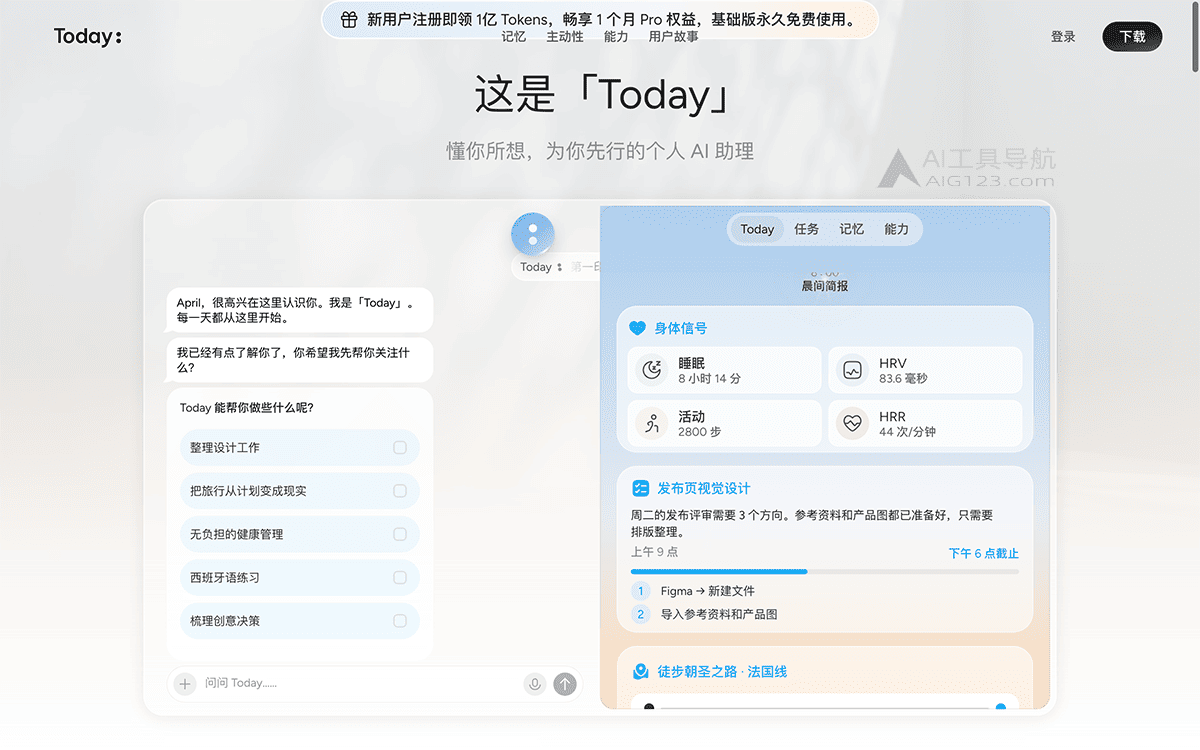This screenshot has width=1200, height=750.
Task: Click the 发布页视觉设计 title text
Action: coord(704,488)
